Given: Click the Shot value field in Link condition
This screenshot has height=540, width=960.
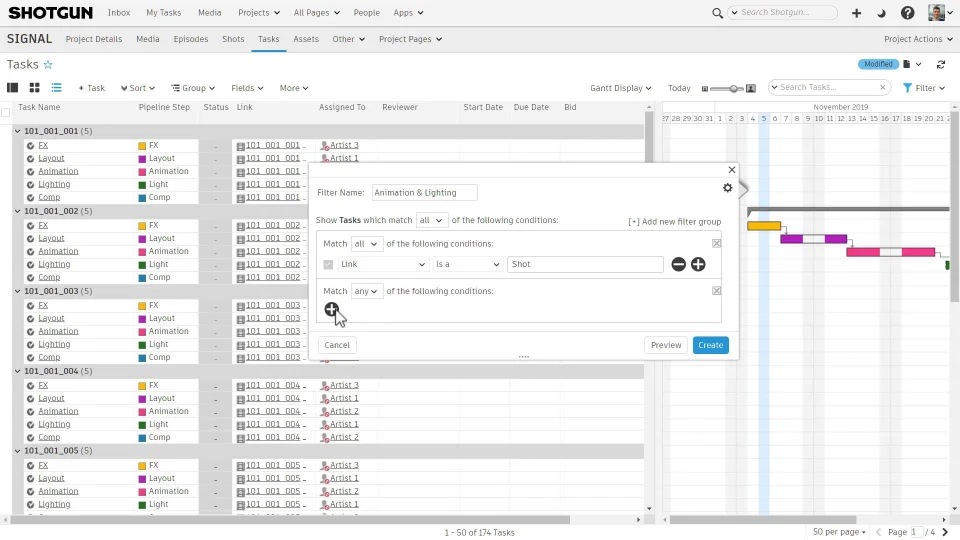Looking at the screenshot, I should [x=585, y=264].
